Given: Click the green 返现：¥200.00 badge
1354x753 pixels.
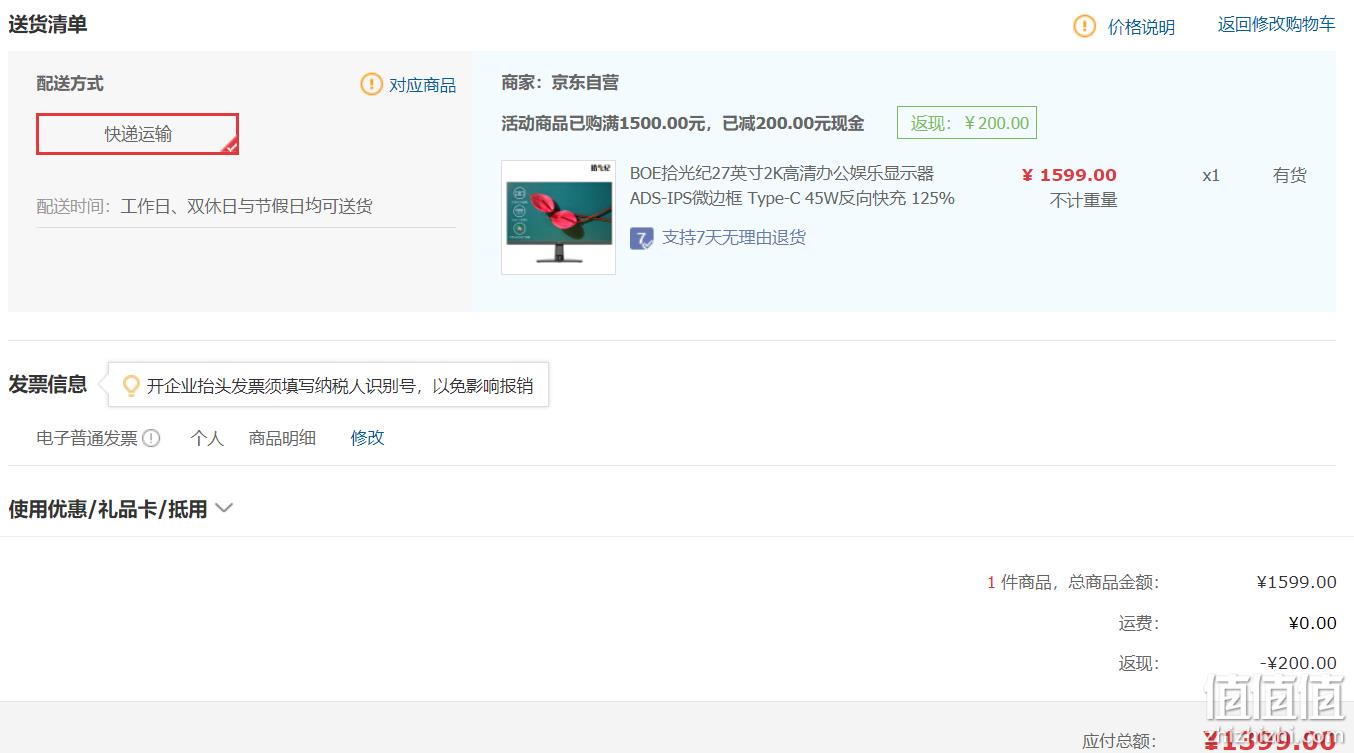Looking at the screenshot, I should click(967, 123).
